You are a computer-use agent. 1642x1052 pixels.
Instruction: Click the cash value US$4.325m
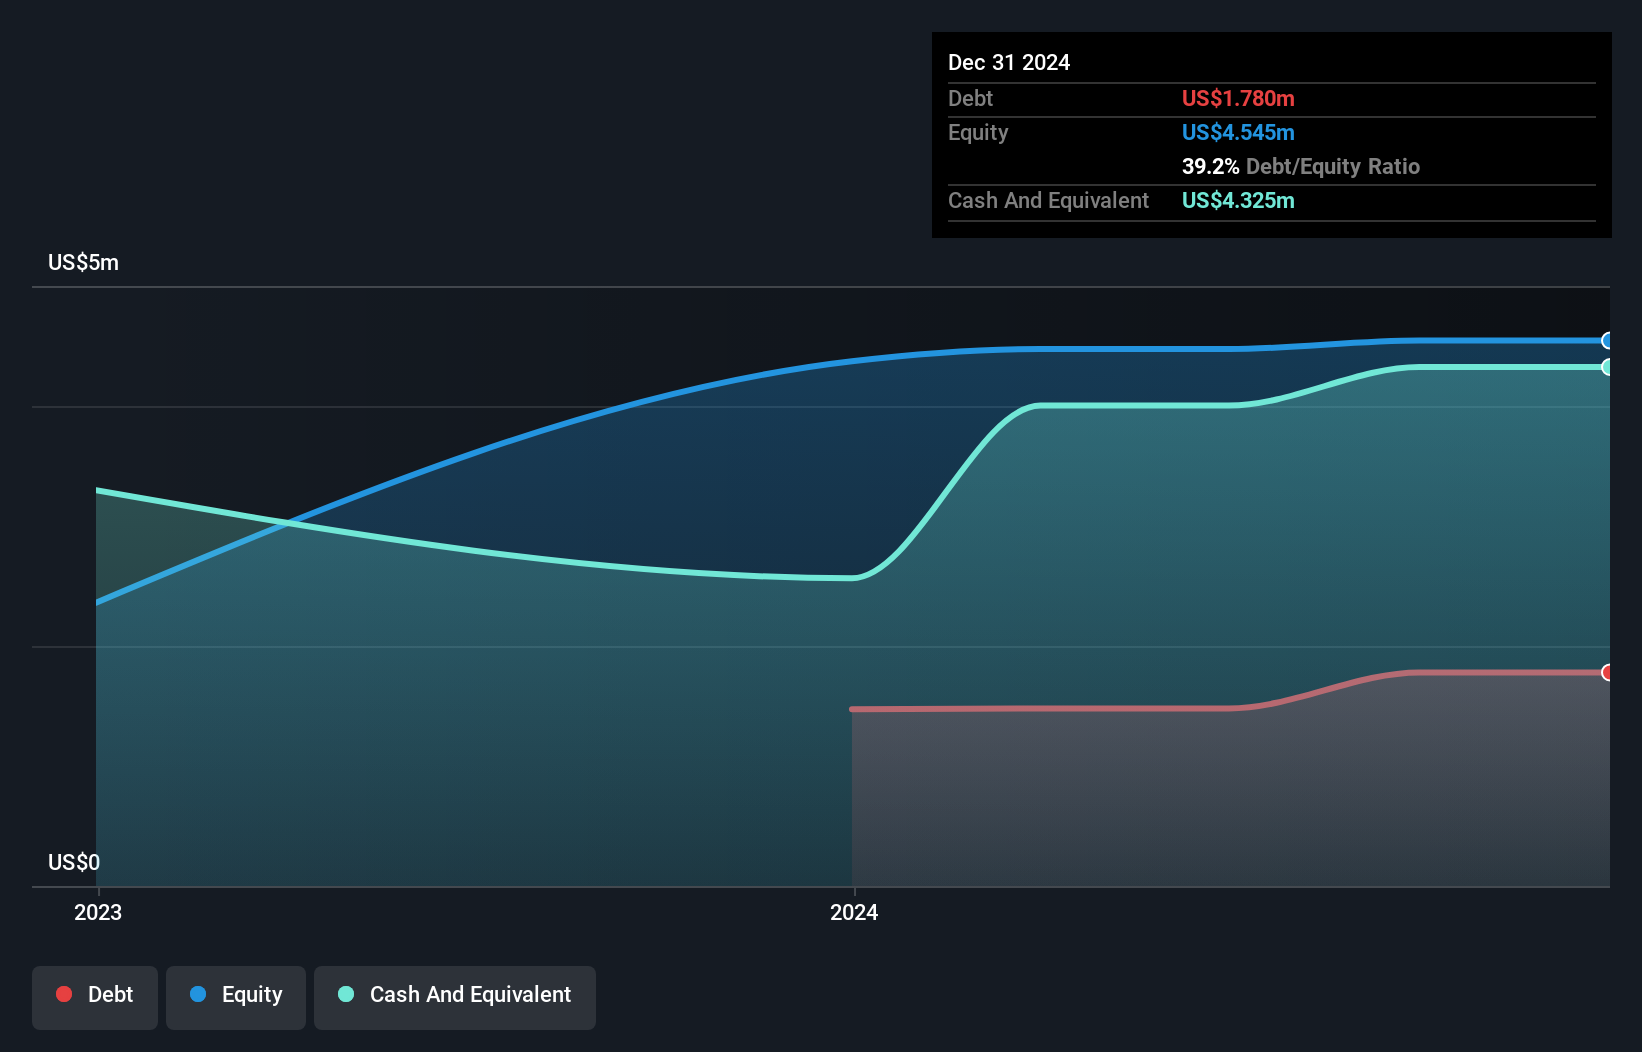point(1238,200)
